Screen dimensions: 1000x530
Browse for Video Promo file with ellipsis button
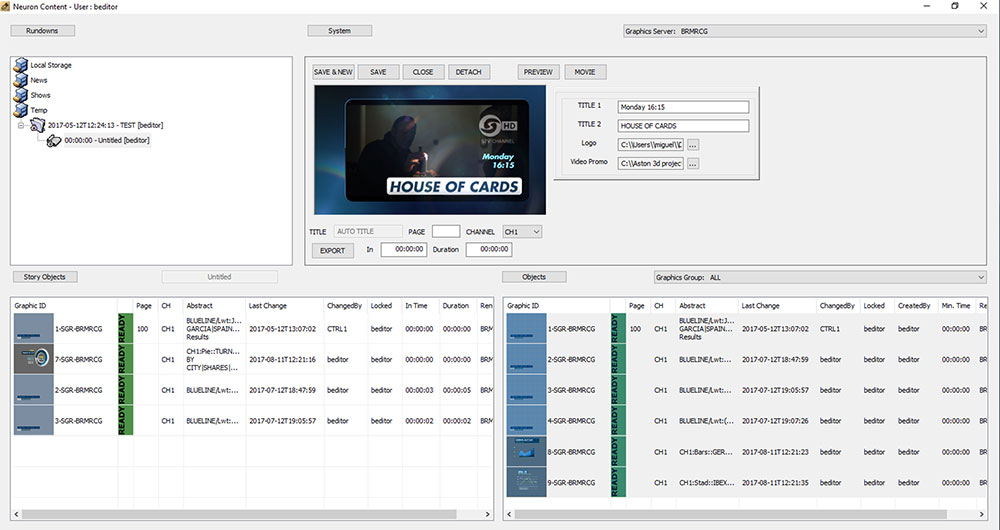pyautogui.click(x=693, y=164)
